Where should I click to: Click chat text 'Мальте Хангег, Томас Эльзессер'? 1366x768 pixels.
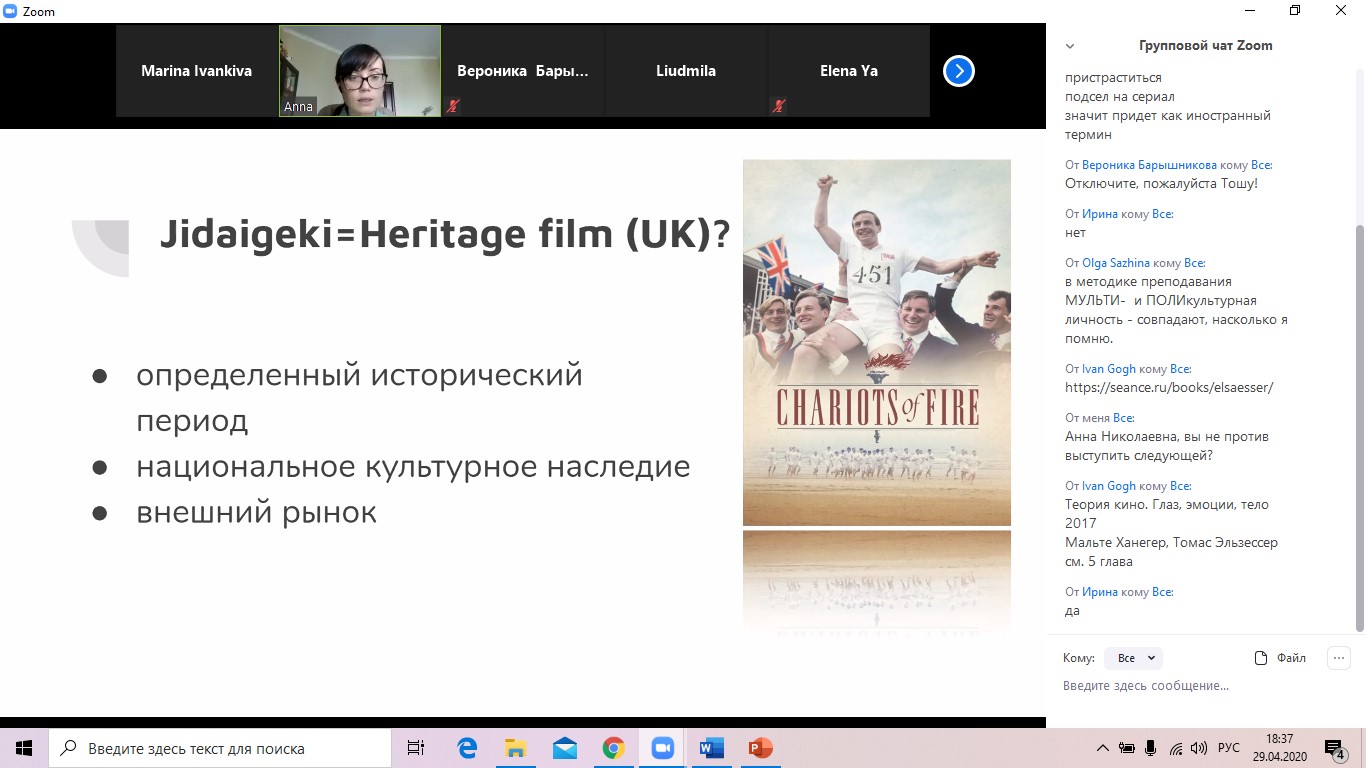click(1171, 543)
